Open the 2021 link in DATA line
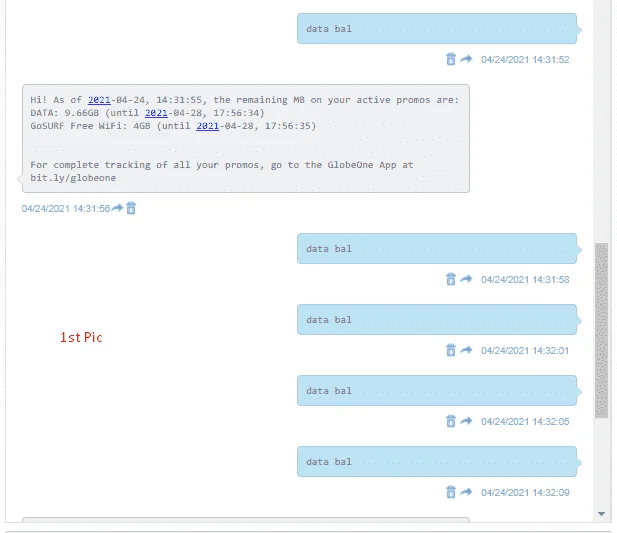Image resolution: width=617 pixels, height=533 pixels. [x=156, y=113]
